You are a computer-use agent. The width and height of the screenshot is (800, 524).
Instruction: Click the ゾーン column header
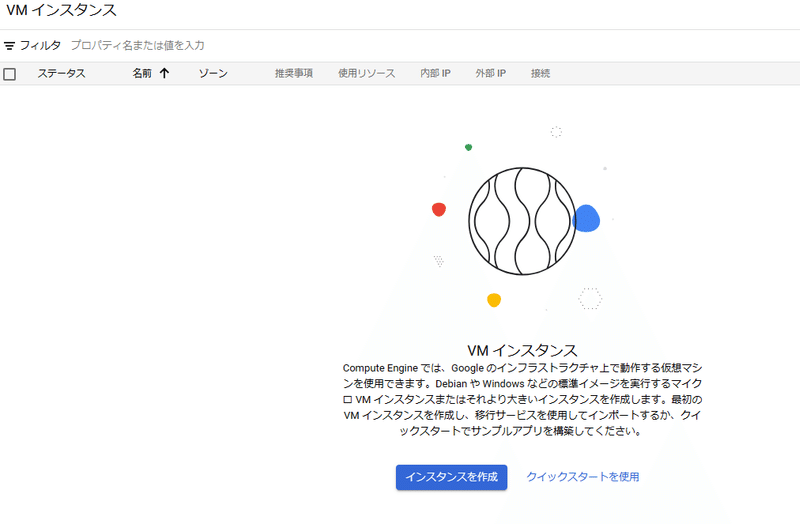(x=213, y=73)
